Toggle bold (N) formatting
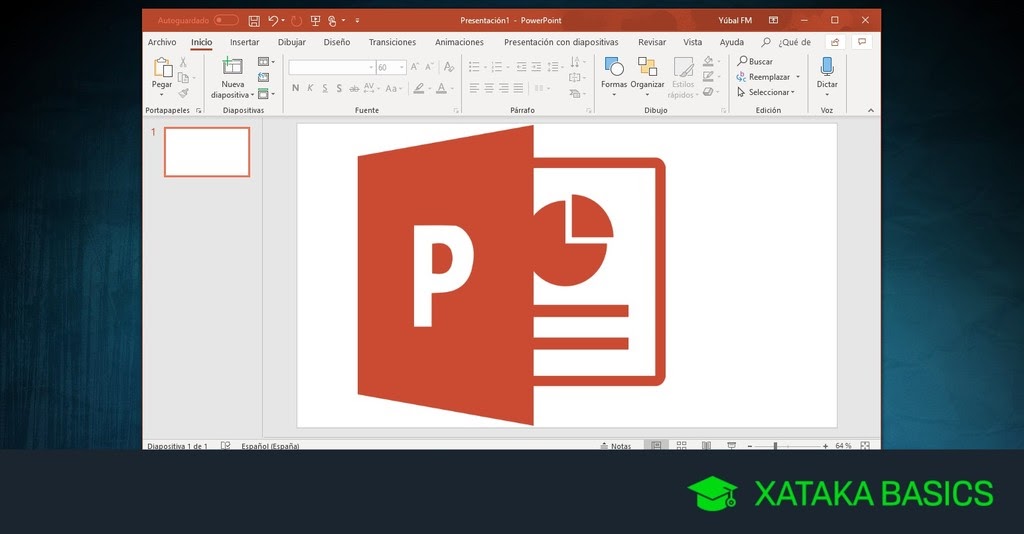Screen dimensions: 1024x534 (x=295, y=88)
